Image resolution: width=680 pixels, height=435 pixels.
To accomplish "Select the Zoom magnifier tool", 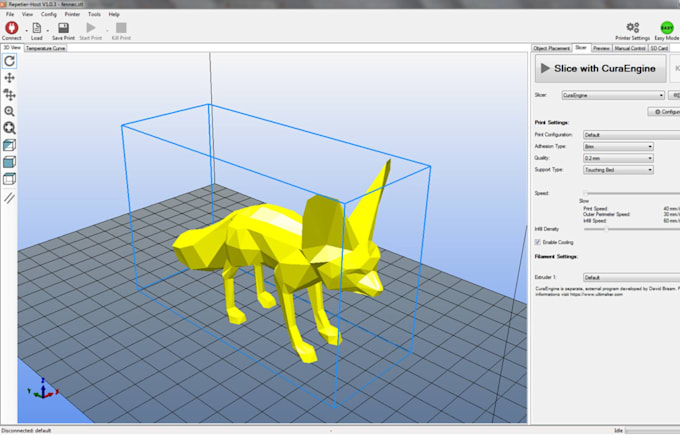I will tap(9, 111).
